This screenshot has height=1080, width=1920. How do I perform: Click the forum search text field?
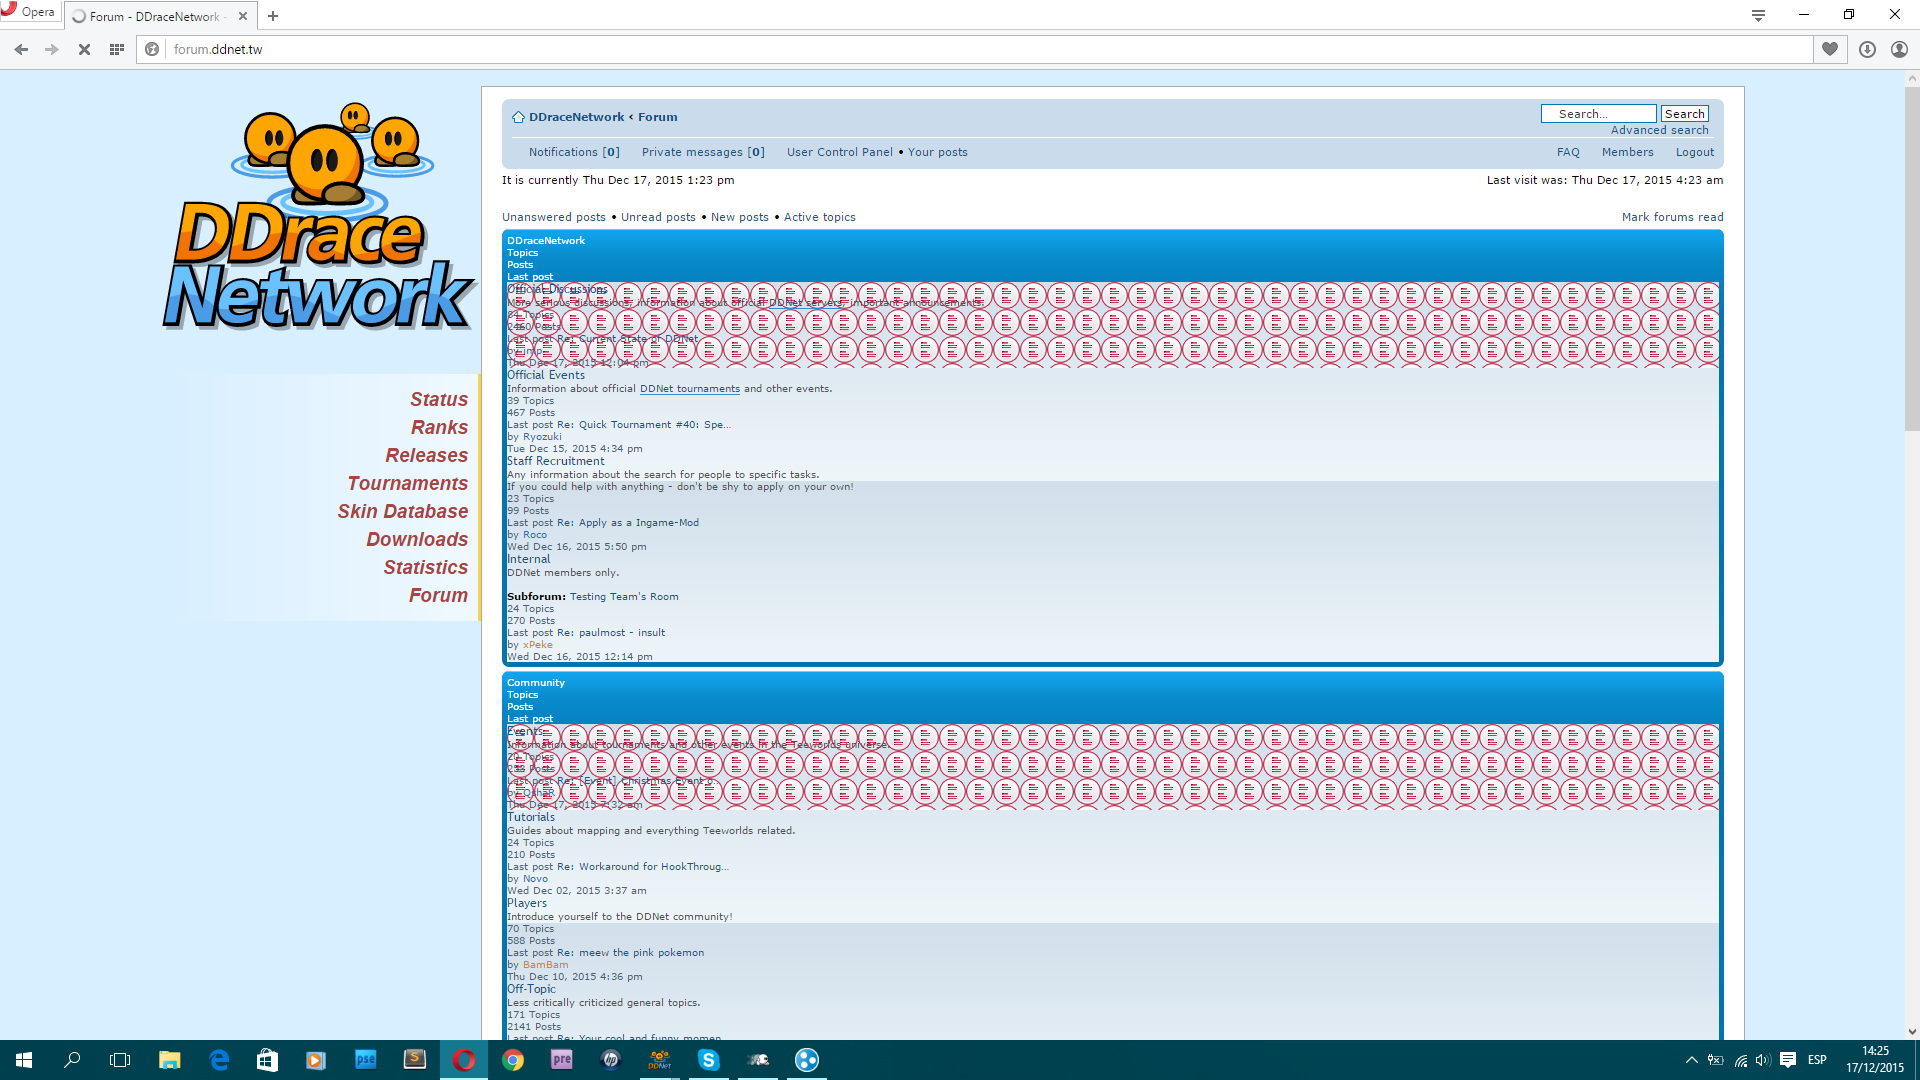[x=1597, y=114]
